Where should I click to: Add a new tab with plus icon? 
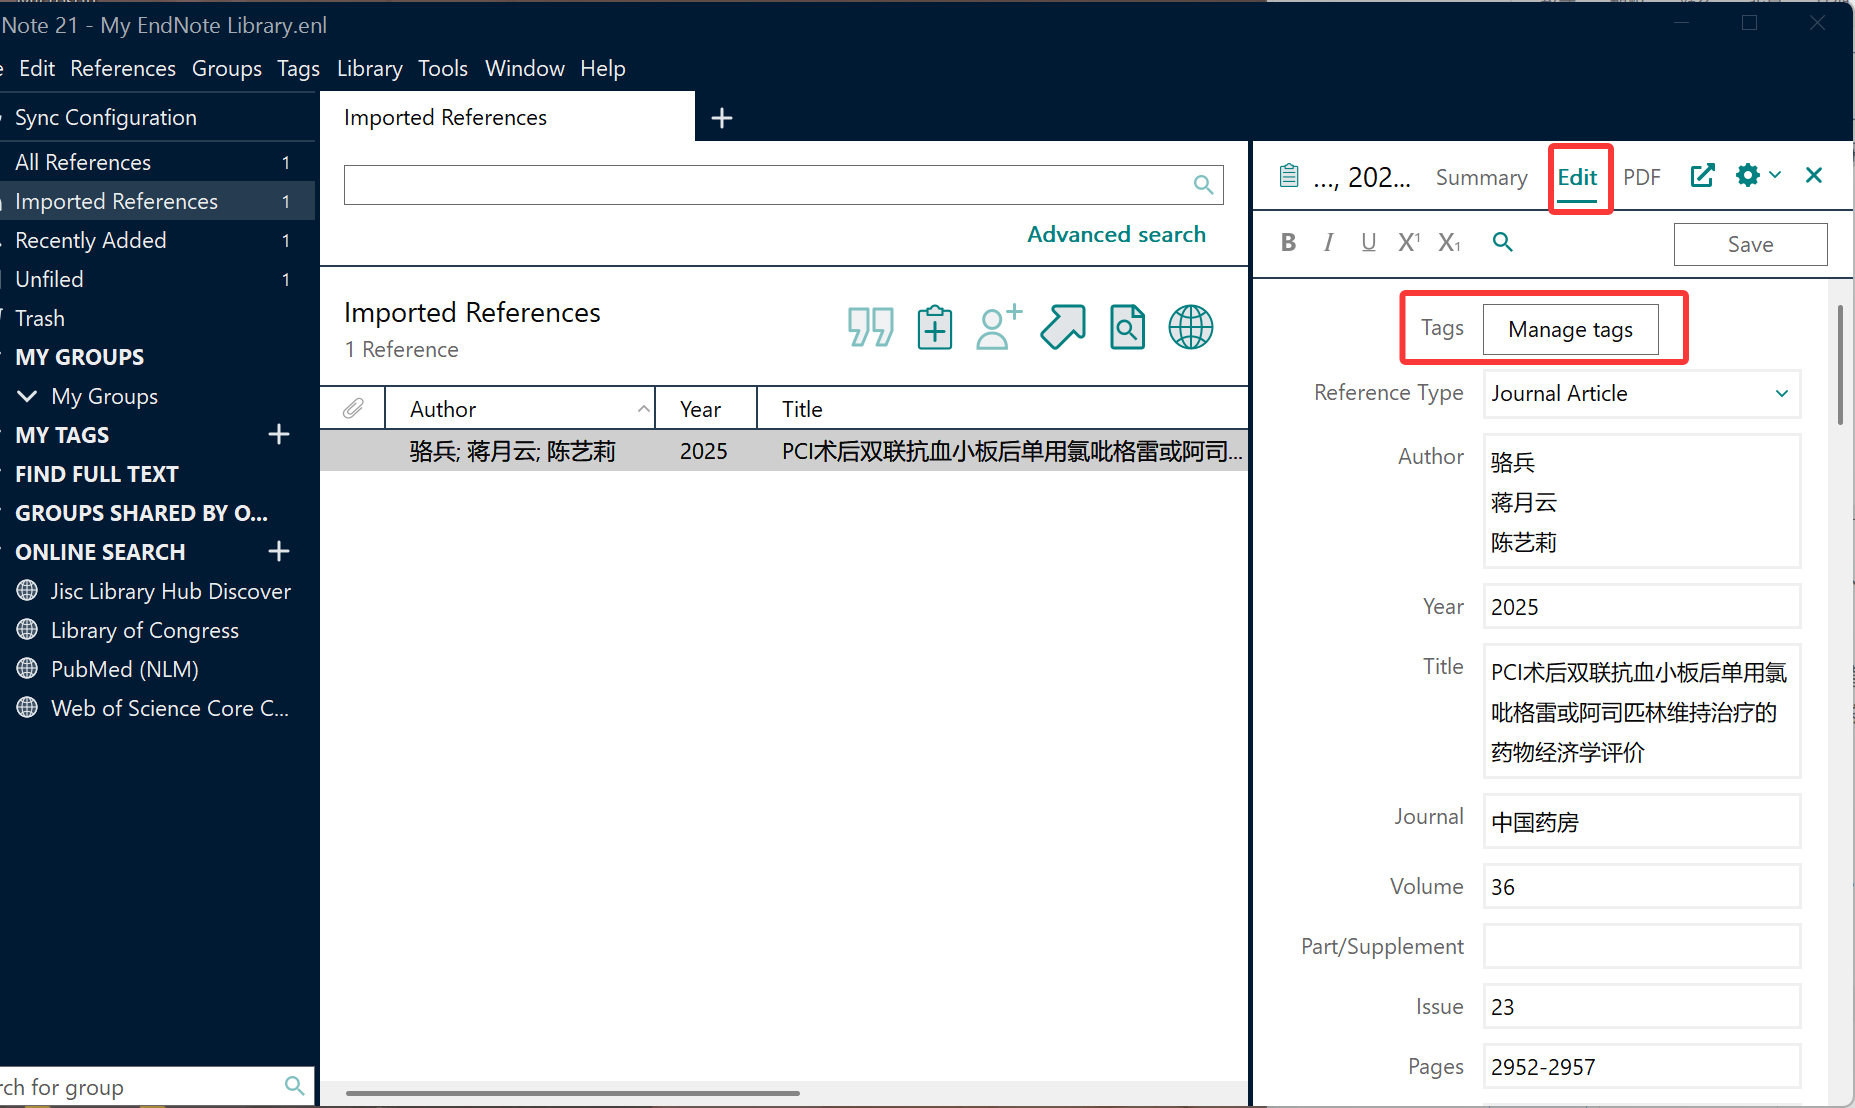point(722,118)
